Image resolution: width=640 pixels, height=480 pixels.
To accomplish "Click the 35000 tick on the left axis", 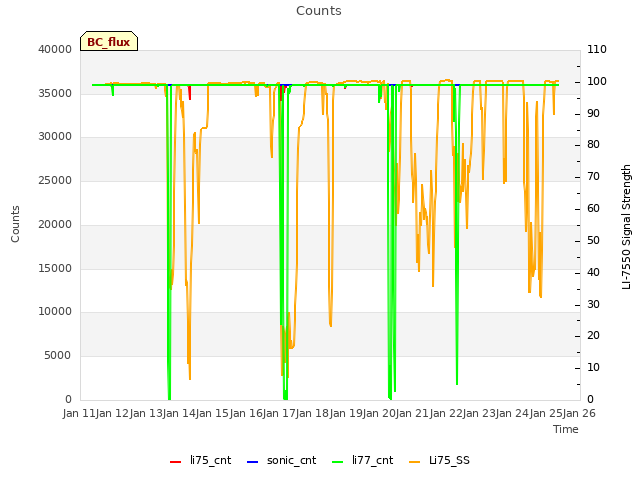I will pyautogui.click(x=55, y=93).
